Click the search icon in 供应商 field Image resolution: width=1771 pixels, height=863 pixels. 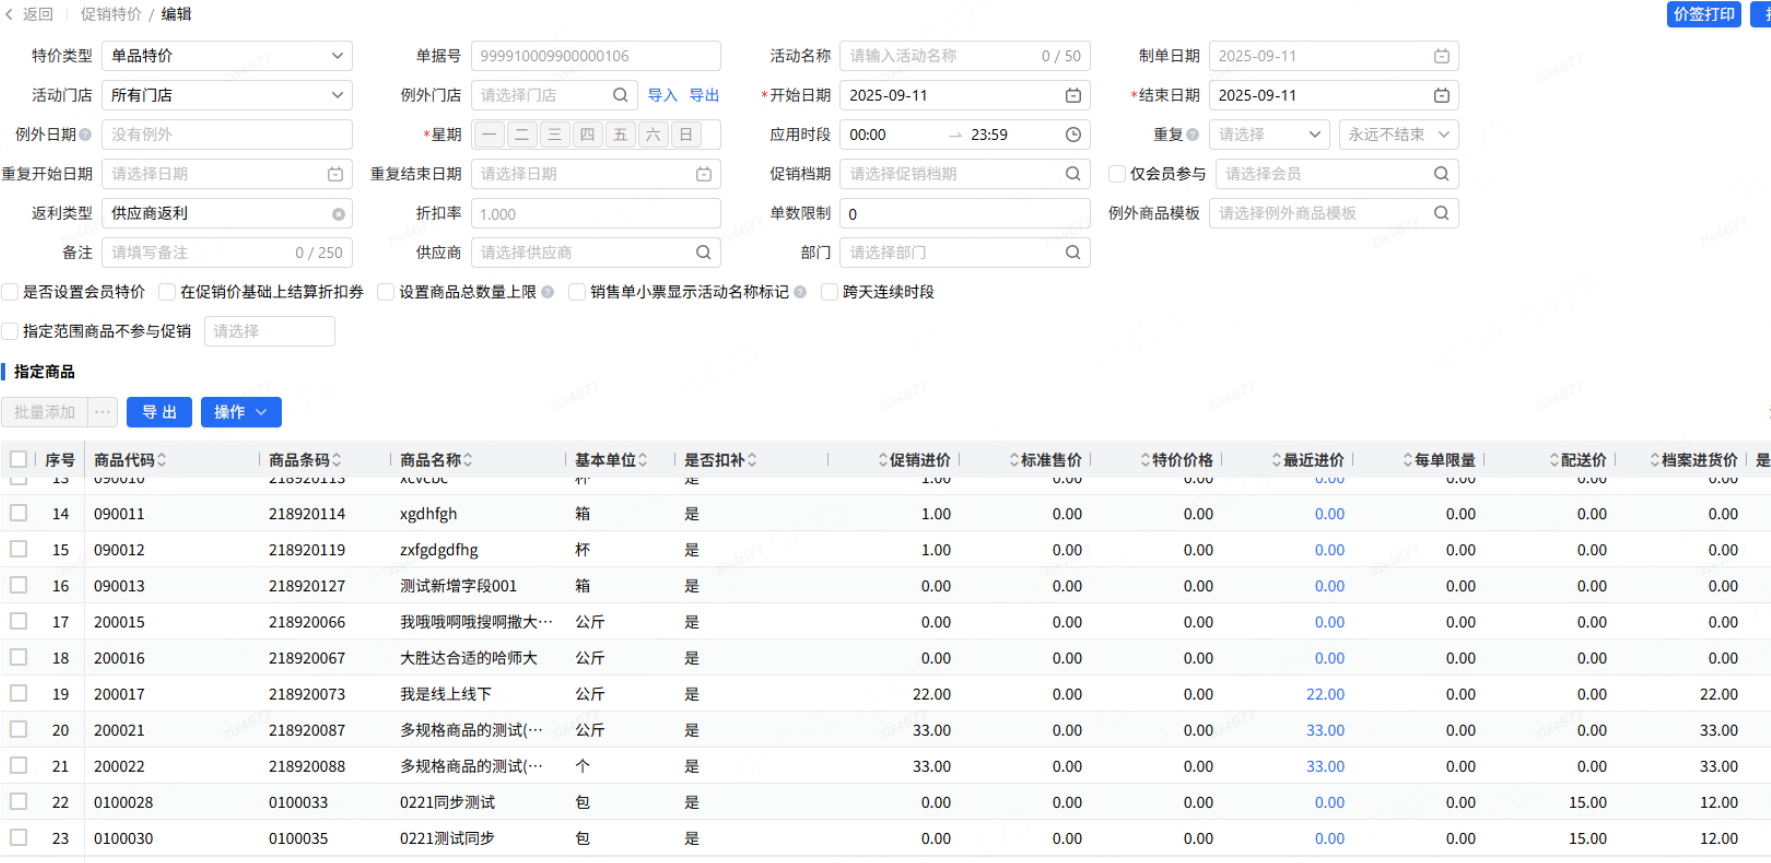pyautogui.click(x=703, y=253)
